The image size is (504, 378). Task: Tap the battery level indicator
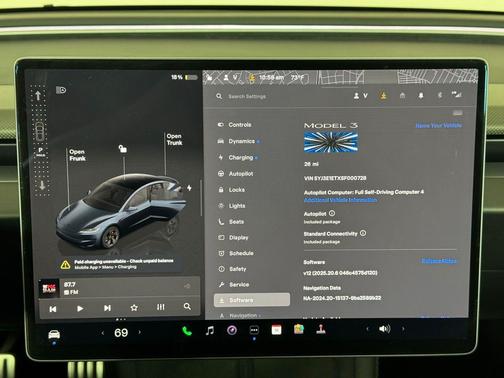coord(184,77)
